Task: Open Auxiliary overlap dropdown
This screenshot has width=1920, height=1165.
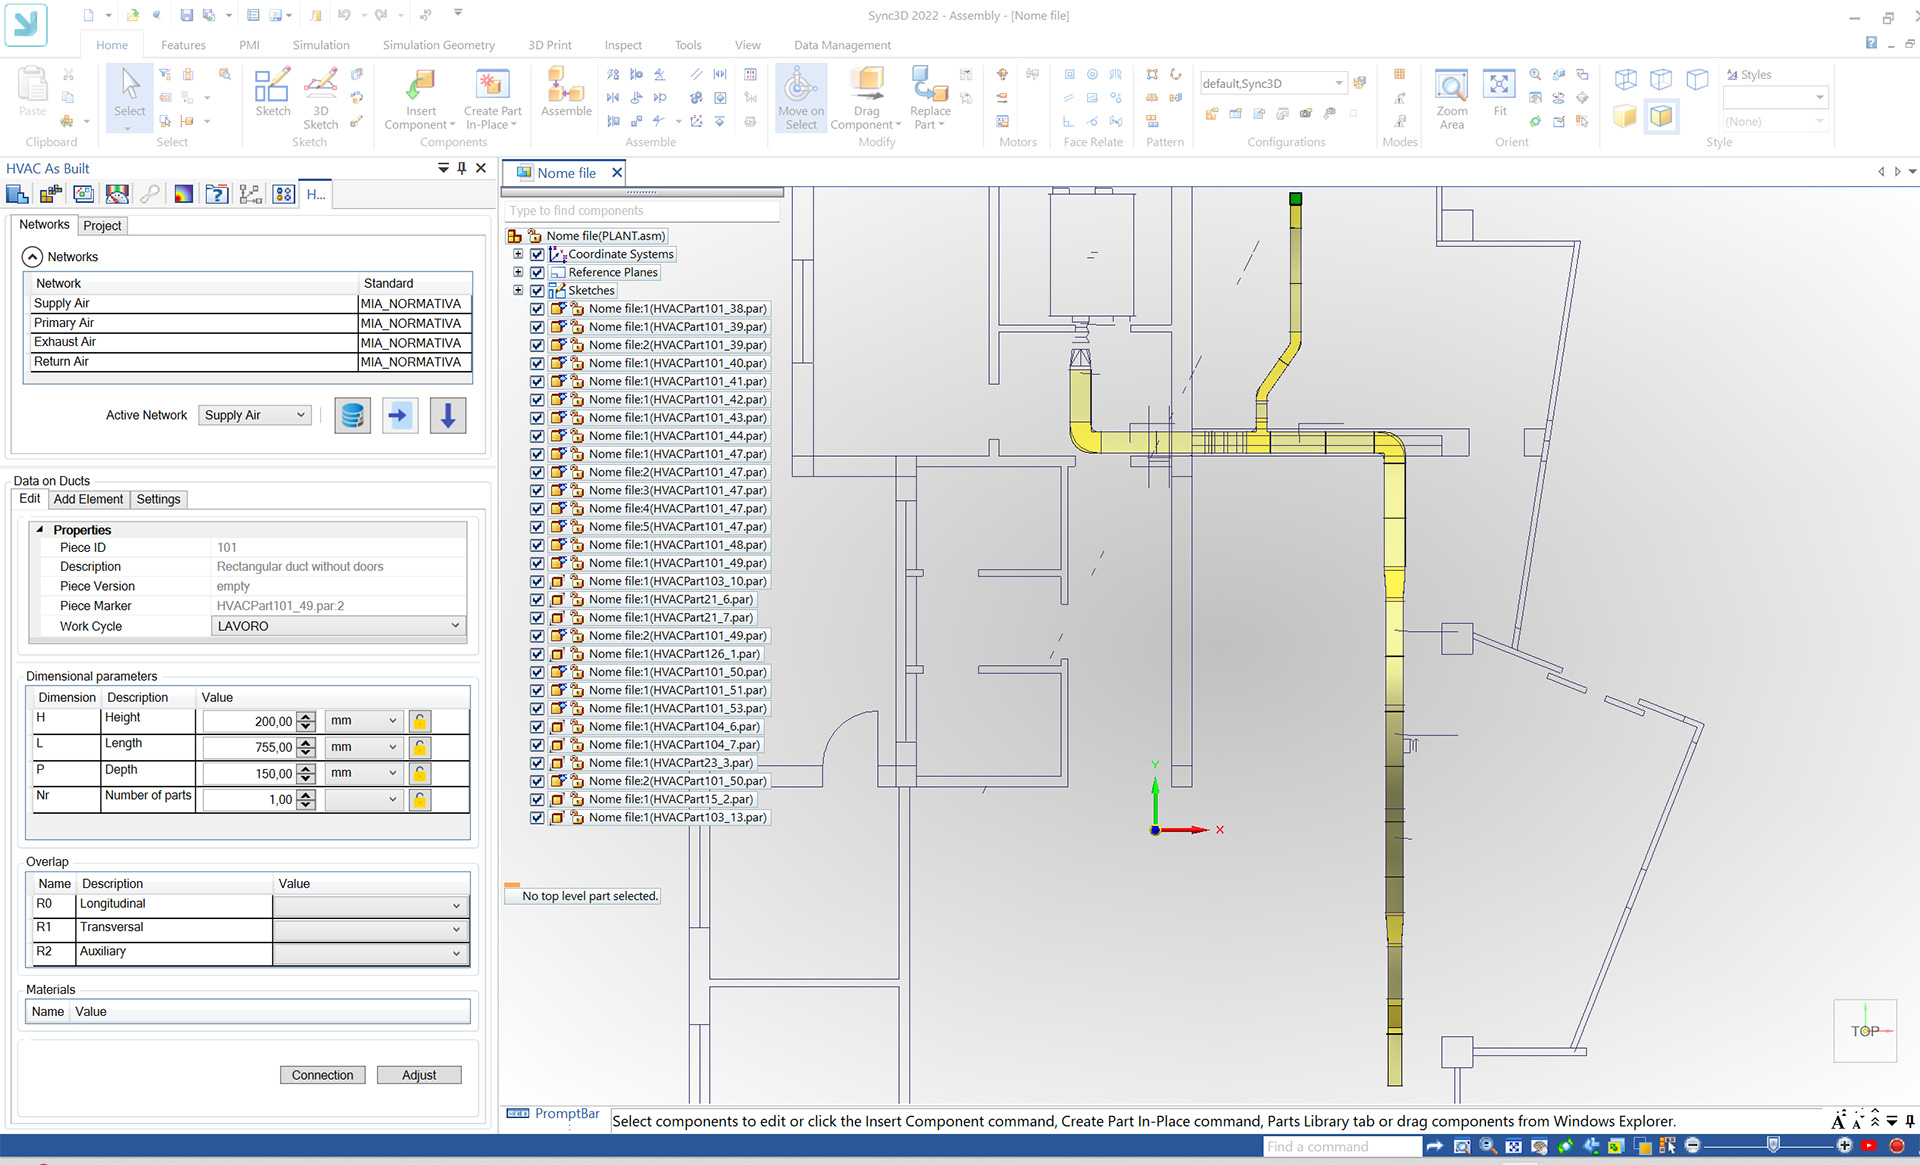Action: click(370, 953)
